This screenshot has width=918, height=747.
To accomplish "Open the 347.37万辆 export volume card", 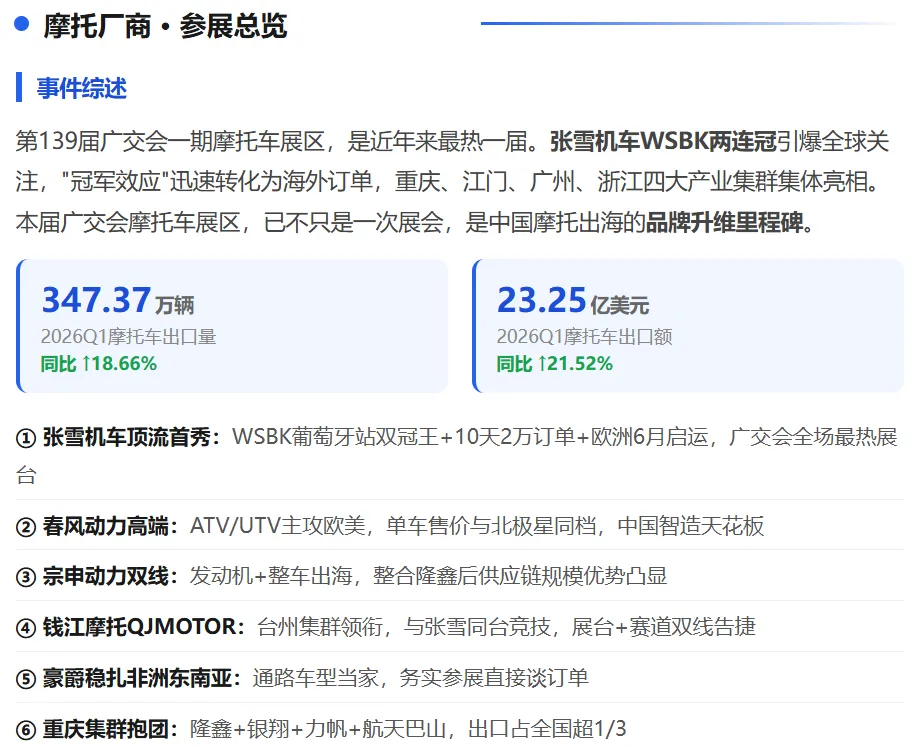I will [x=232, y=326].
